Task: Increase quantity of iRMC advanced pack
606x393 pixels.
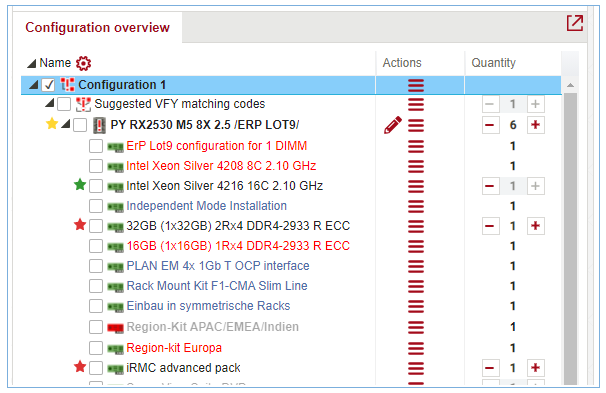Action: tap(535, 368)
